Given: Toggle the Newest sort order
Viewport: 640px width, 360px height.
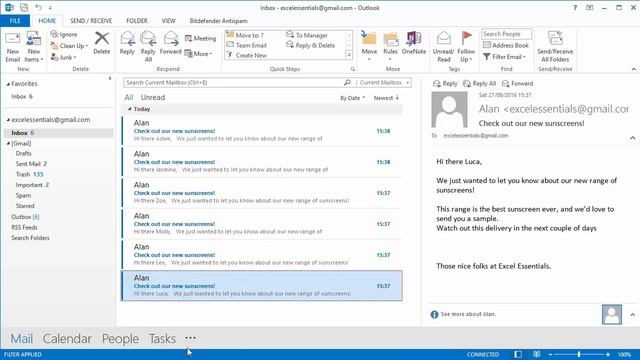Looking at the screenshot, I should 386,98.
